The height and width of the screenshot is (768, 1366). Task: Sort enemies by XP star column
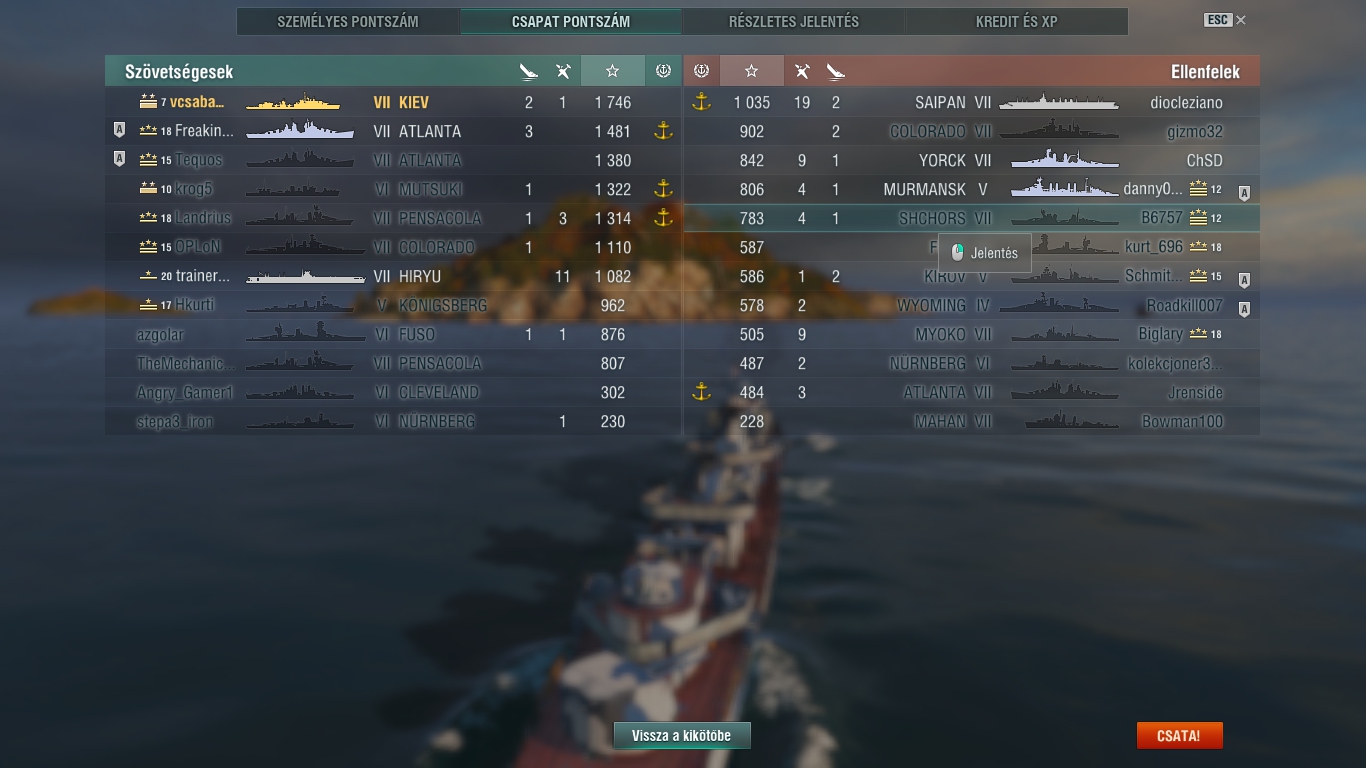pos(751,71)
